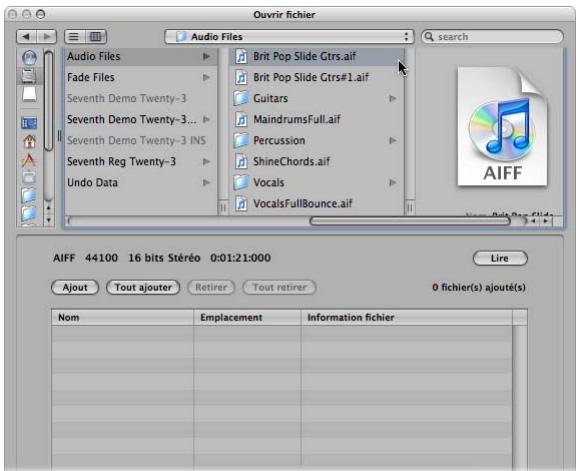Click the ShineChords.aif file icon

point(241,162)
